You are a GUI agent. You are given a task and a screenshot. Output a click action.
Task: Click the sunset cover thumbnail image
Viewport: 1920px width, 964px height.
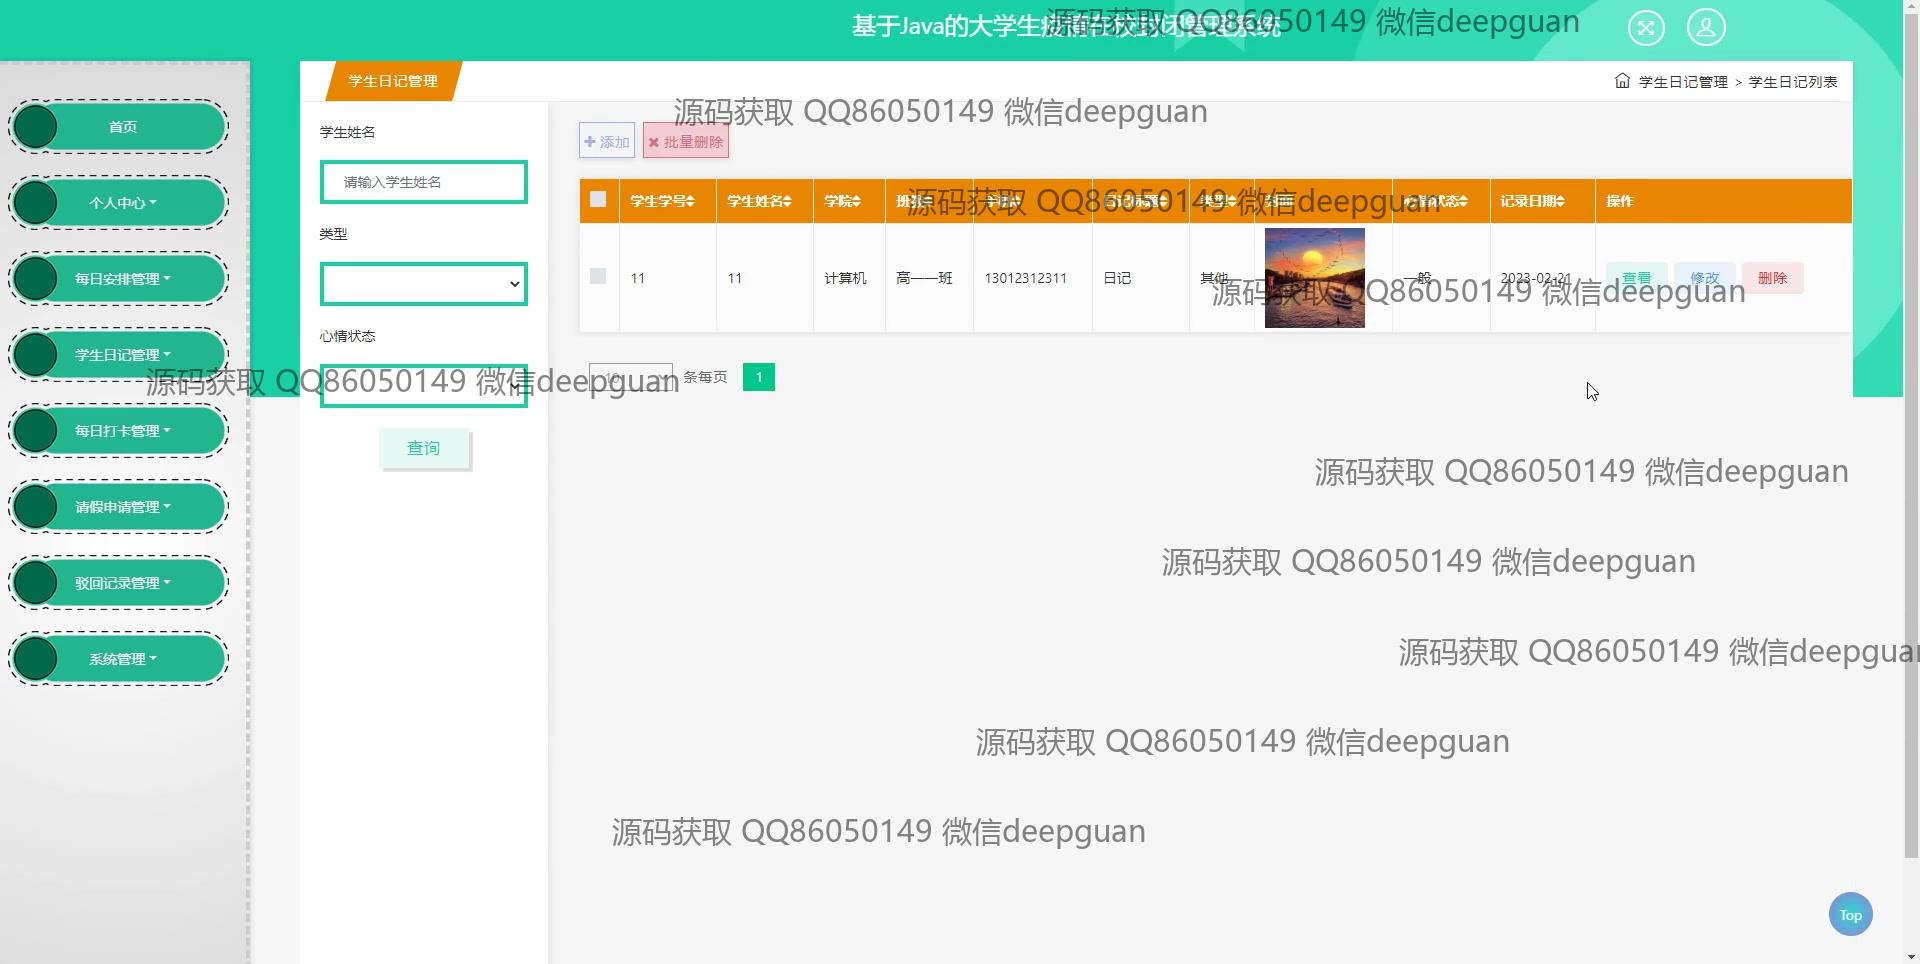pos(1314,278)
